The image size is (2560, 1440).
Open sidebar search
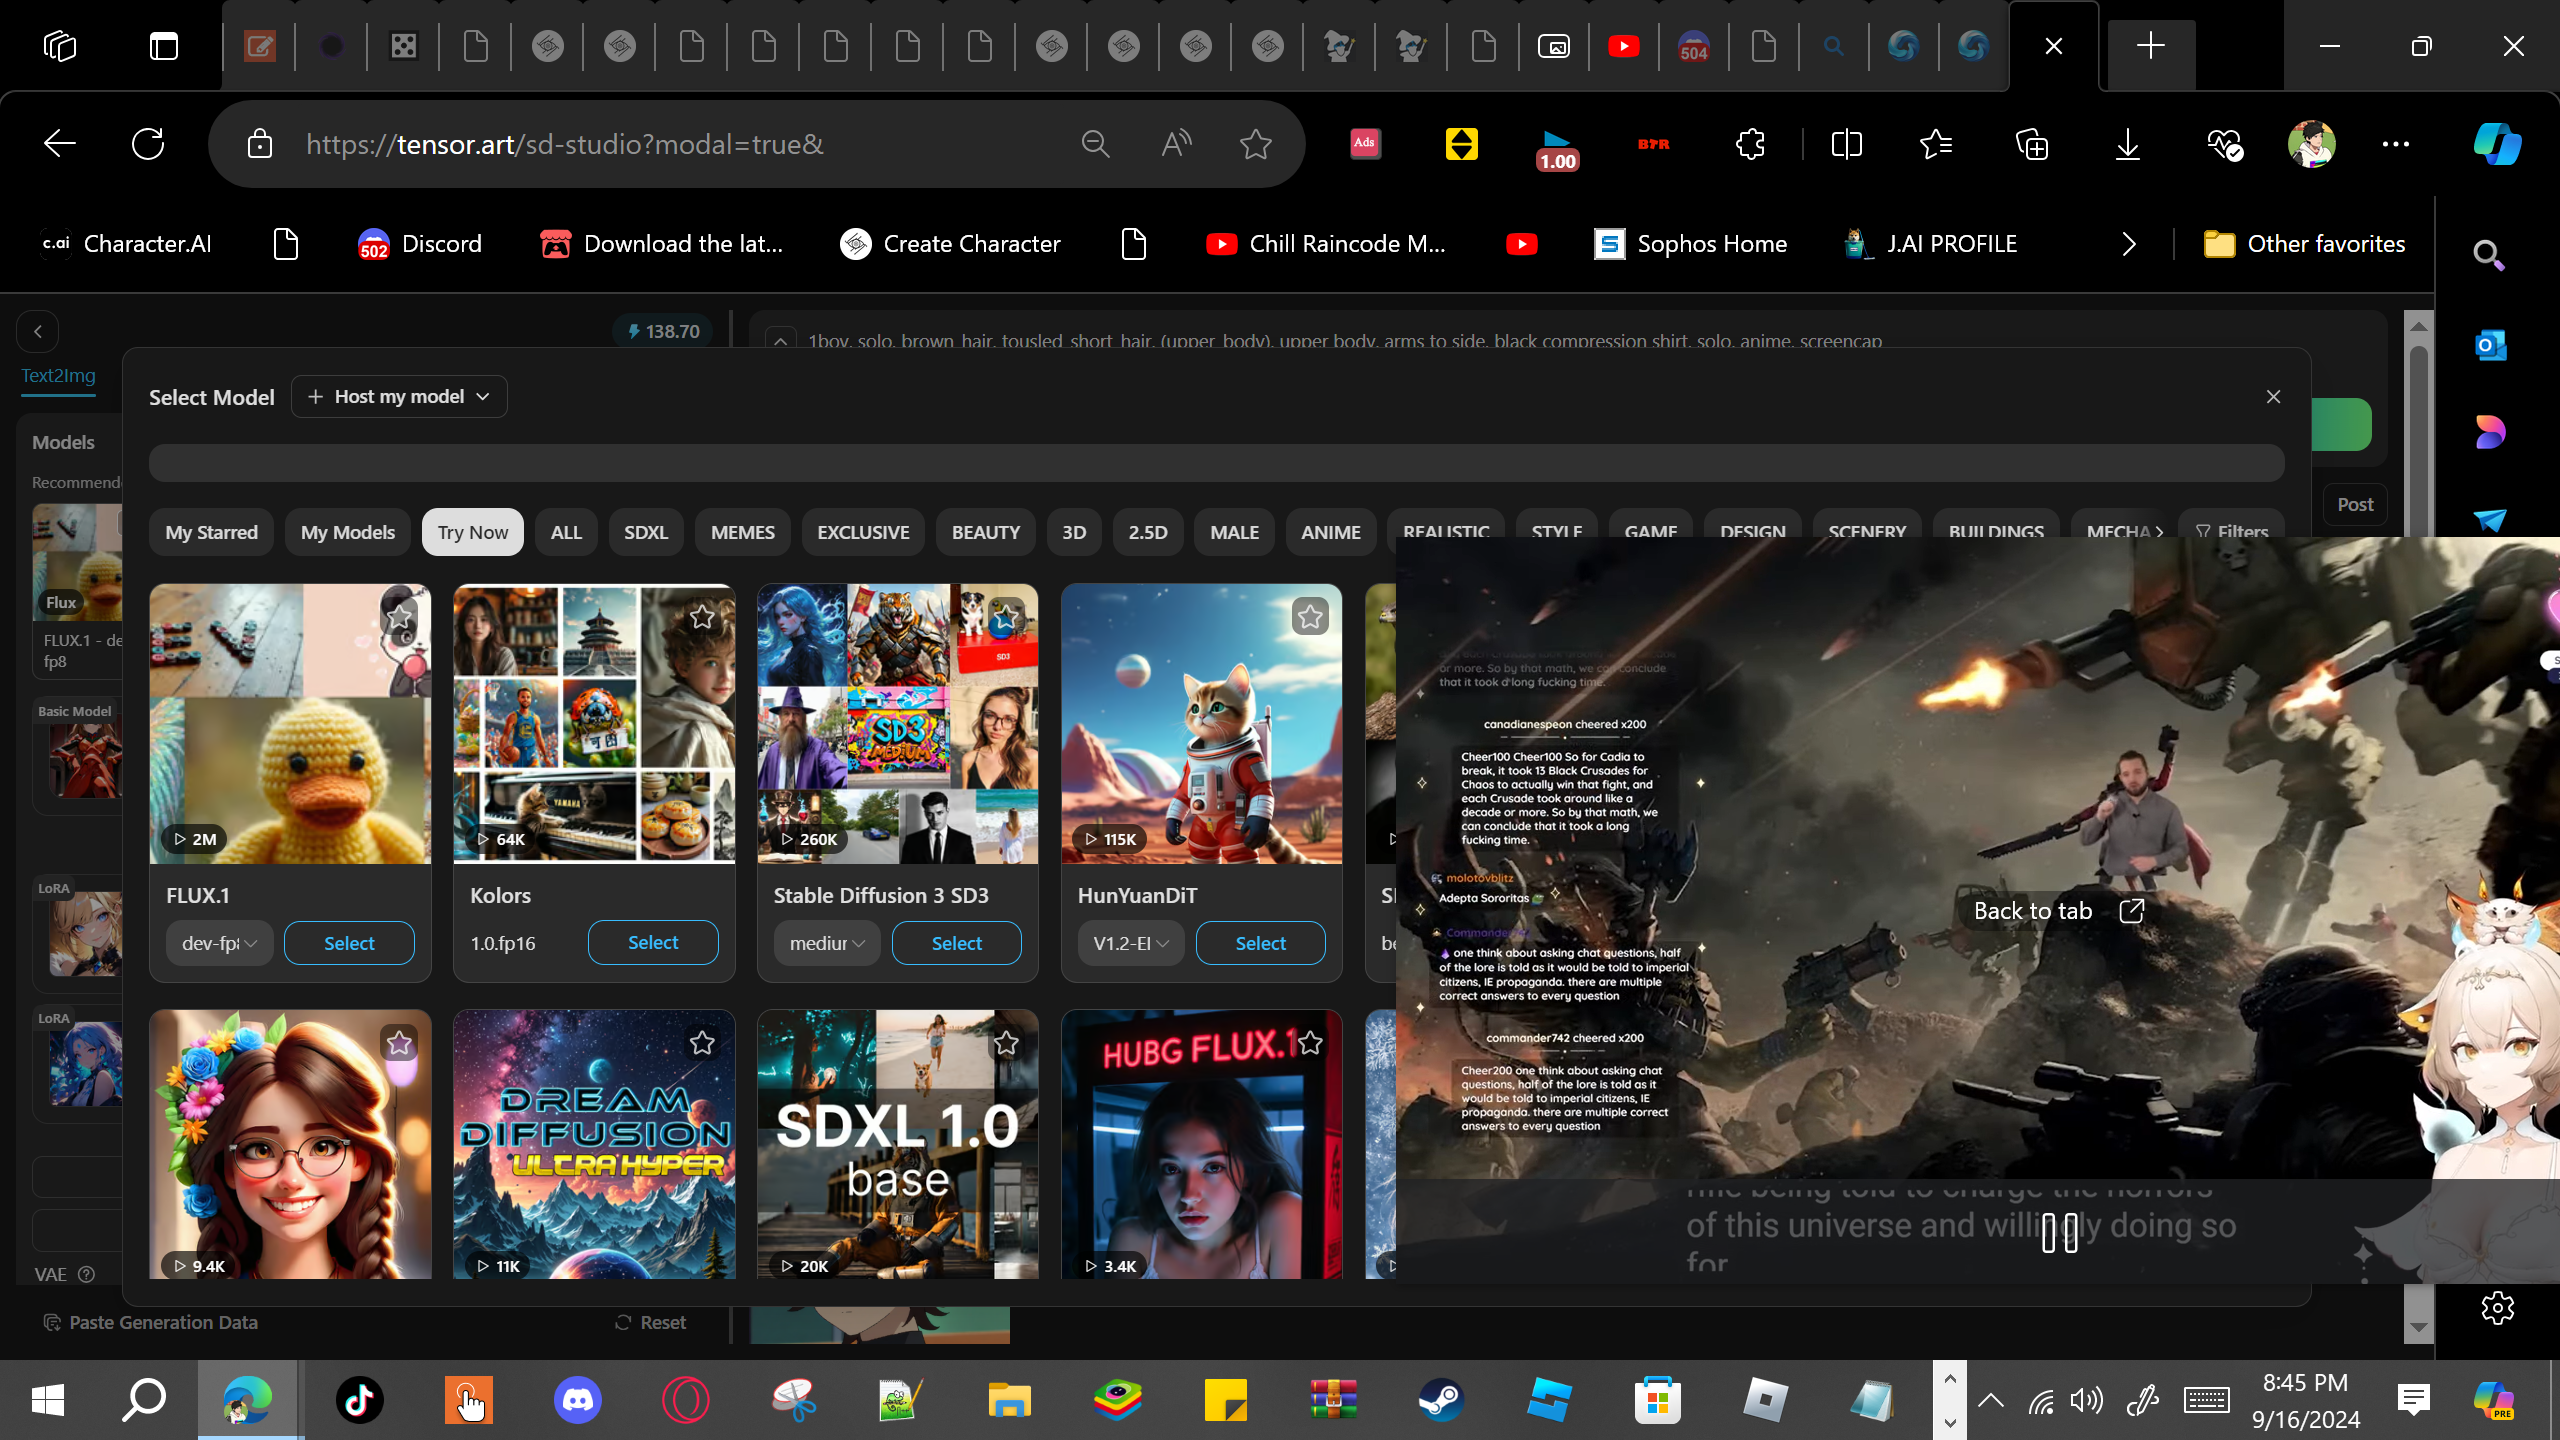coord(2489,256)
